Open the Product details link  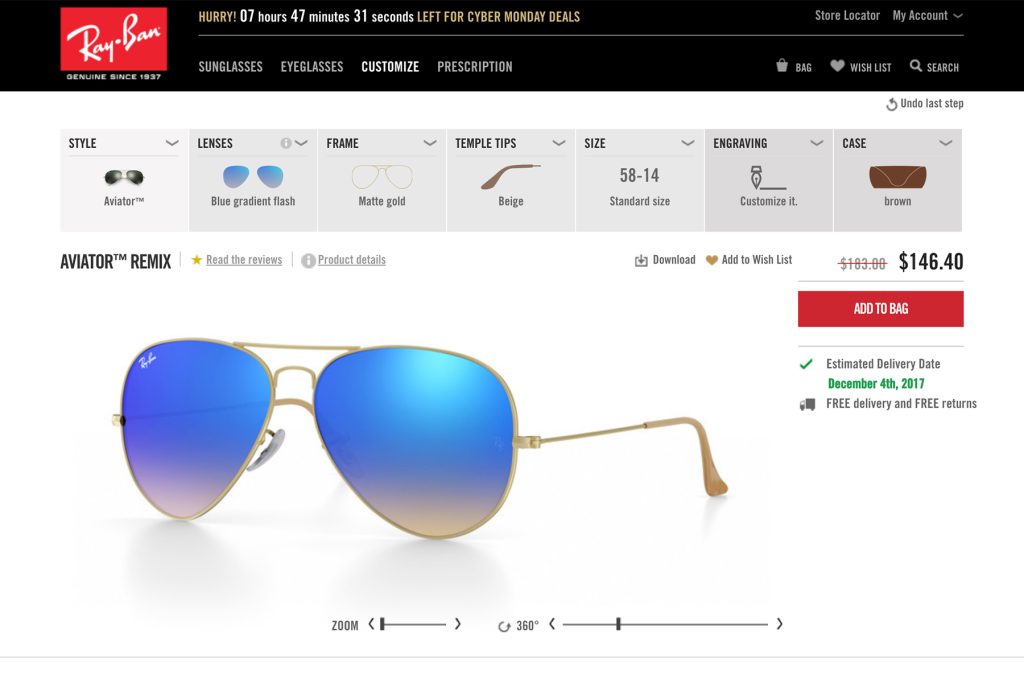(351, 260)
